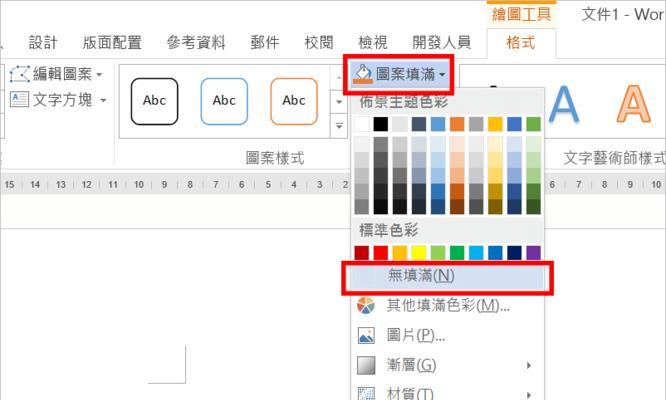
Task: Click the picture fill icon beside 圖片(P)
Action: [x=366, y=335]
